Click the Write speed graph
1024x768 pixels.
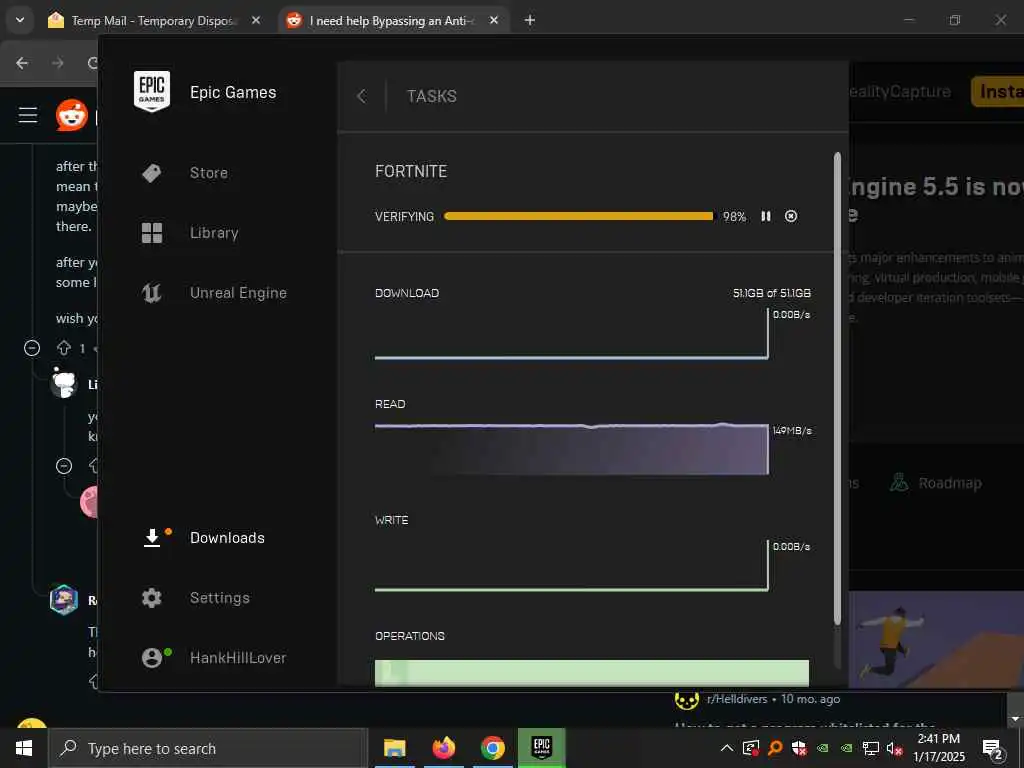[571, 566]
